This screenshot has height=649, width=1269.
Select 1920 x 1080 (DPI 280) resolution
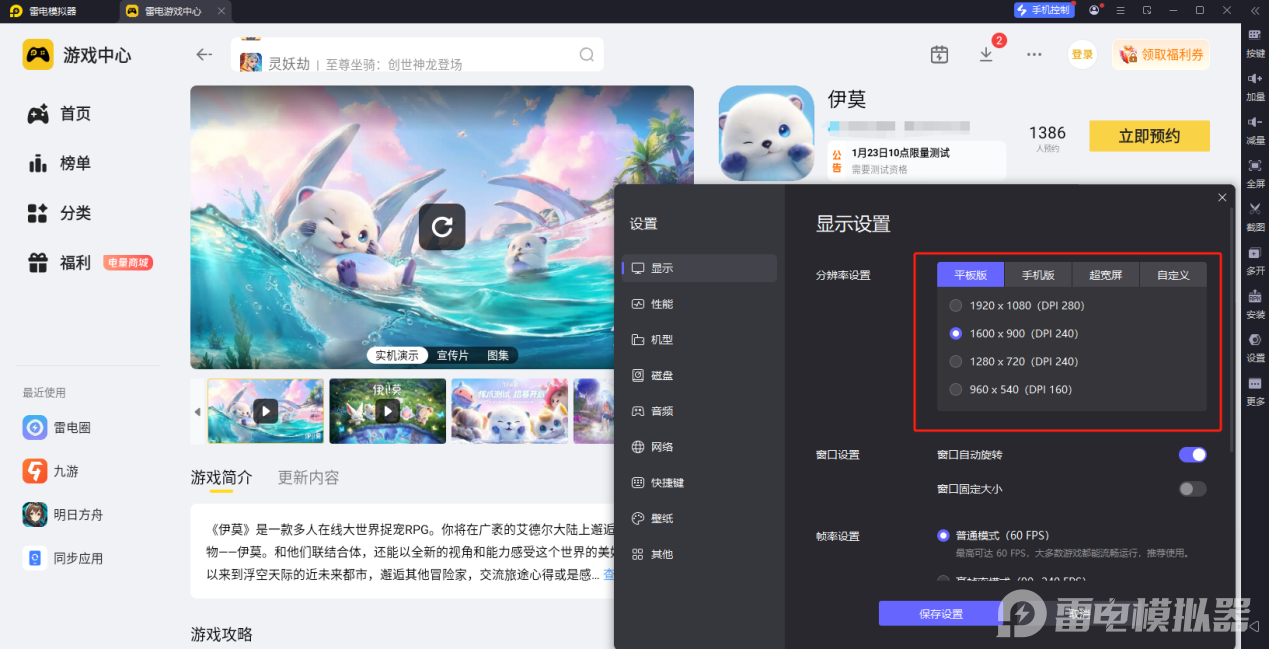click(x=1017, y=305)
